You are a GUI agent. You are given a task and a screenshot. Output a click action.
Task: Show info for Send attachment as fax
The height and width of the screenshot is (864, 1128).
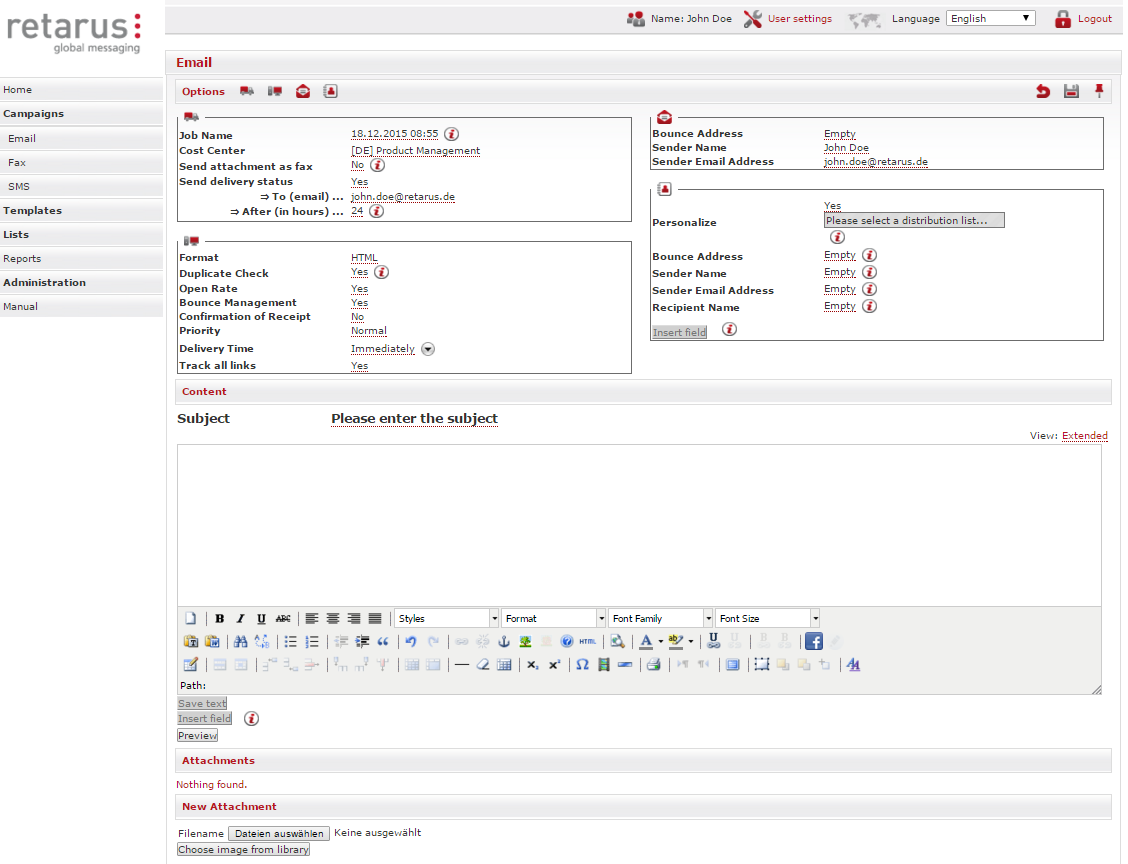[x=378, y=166]
